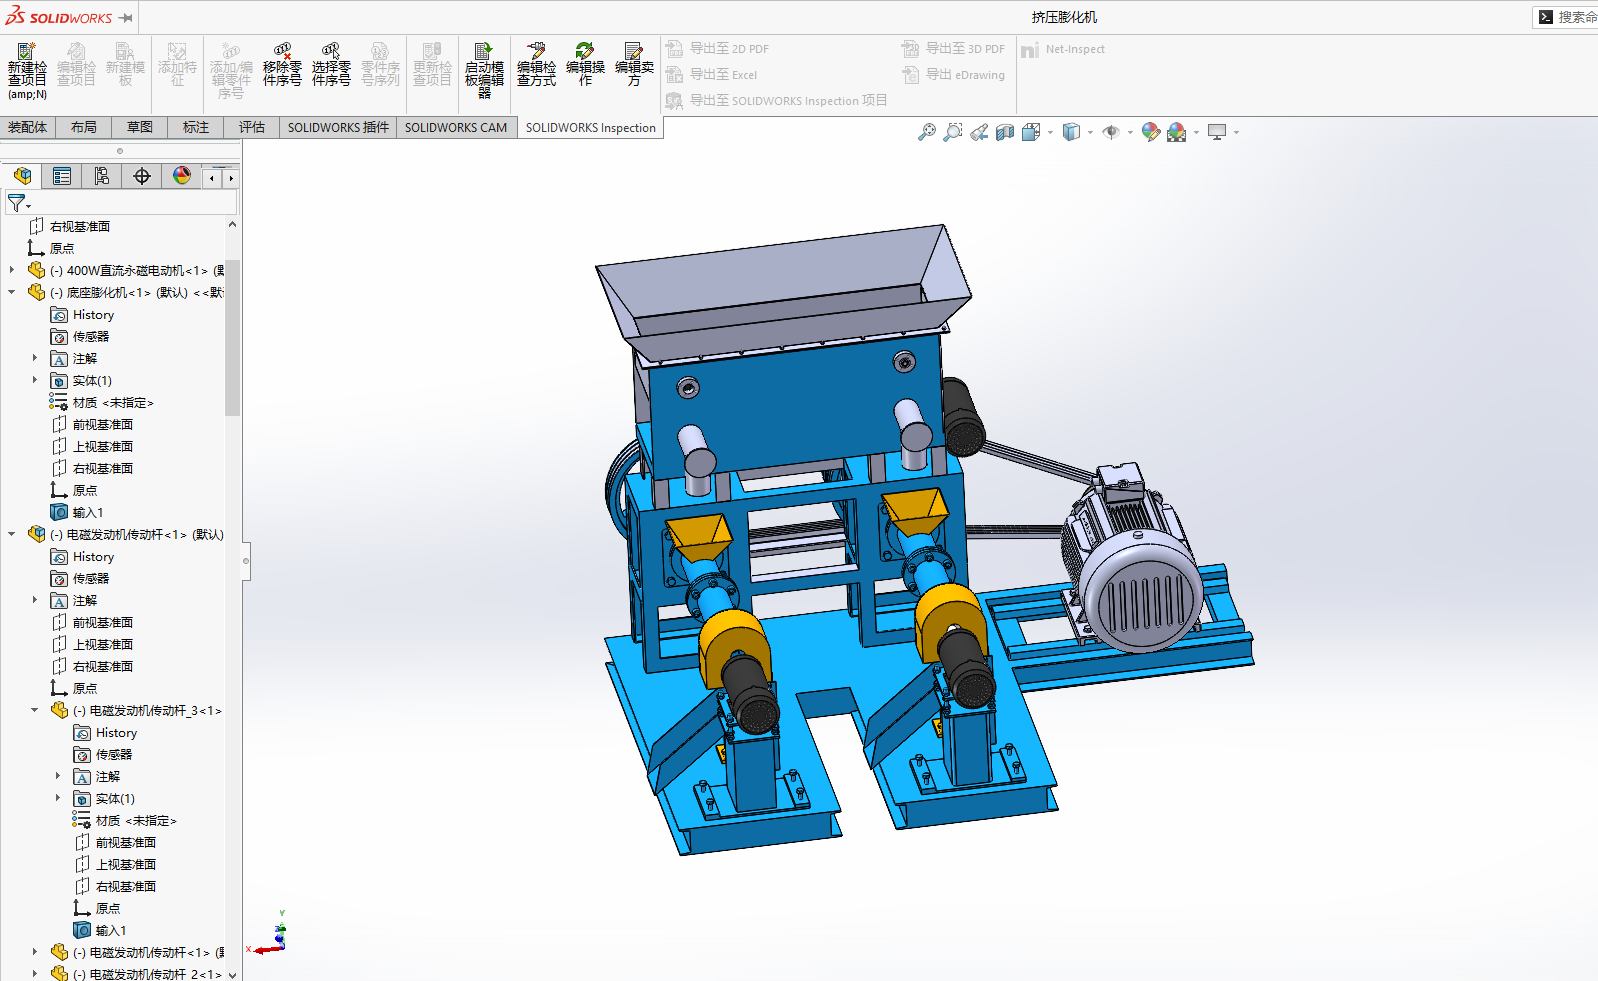Toggle the Section View icon
This screenshot has width=1598, height=981.
[x=1005, y=132]
